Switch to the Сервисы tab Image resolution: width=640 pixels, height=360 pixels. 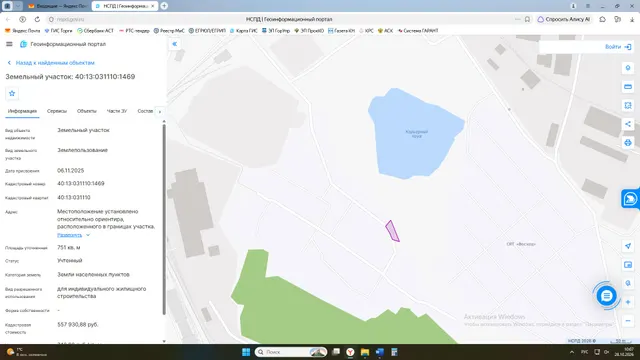[x=57, y=111]
